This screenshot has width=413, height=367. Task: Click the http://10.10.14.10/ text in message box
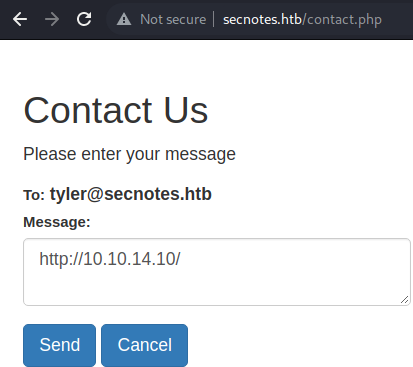pyautogui.click(x=110, y=259)
